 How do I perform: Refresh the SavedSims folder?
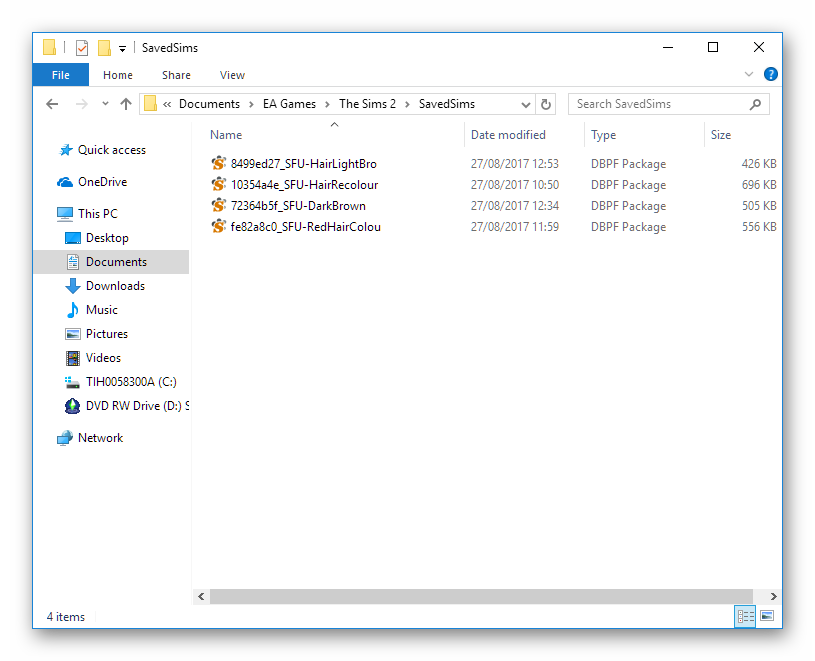click(x=545, y=104)
